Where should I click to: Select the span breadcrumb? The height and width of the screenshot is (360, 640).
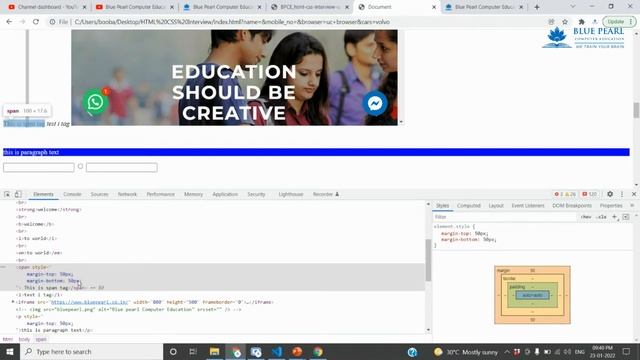[41, 339]
